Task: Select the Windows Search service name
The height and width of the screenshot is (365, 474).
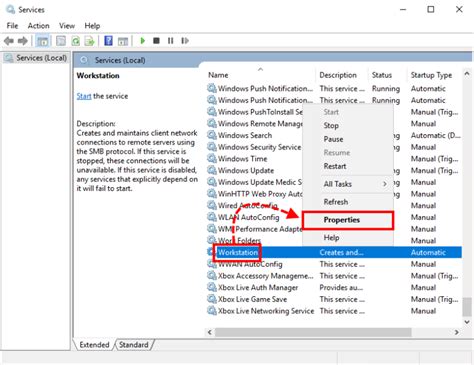Action: (245, 135)
